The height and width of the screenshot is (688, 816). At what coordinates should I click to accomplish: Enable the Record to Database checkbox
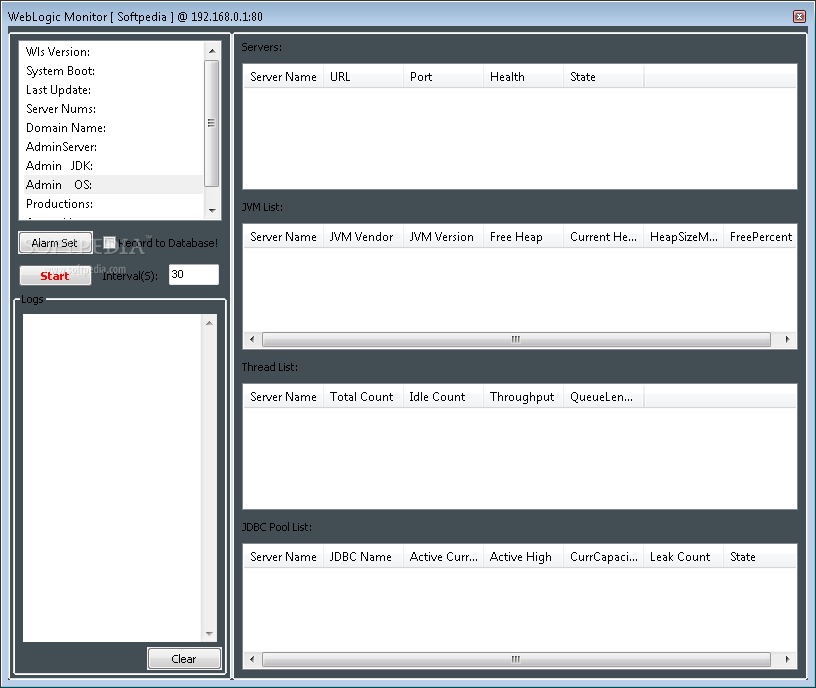click(109, 243)
